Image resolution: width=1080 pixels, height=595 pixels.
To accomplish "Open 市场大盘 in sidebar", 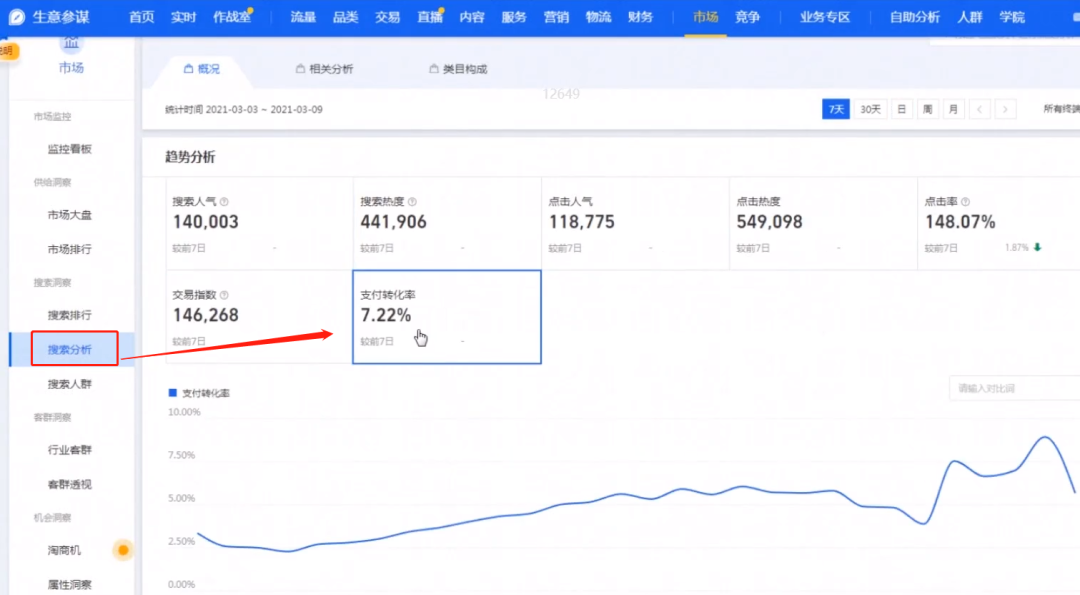I will click(x=70, y=215).
